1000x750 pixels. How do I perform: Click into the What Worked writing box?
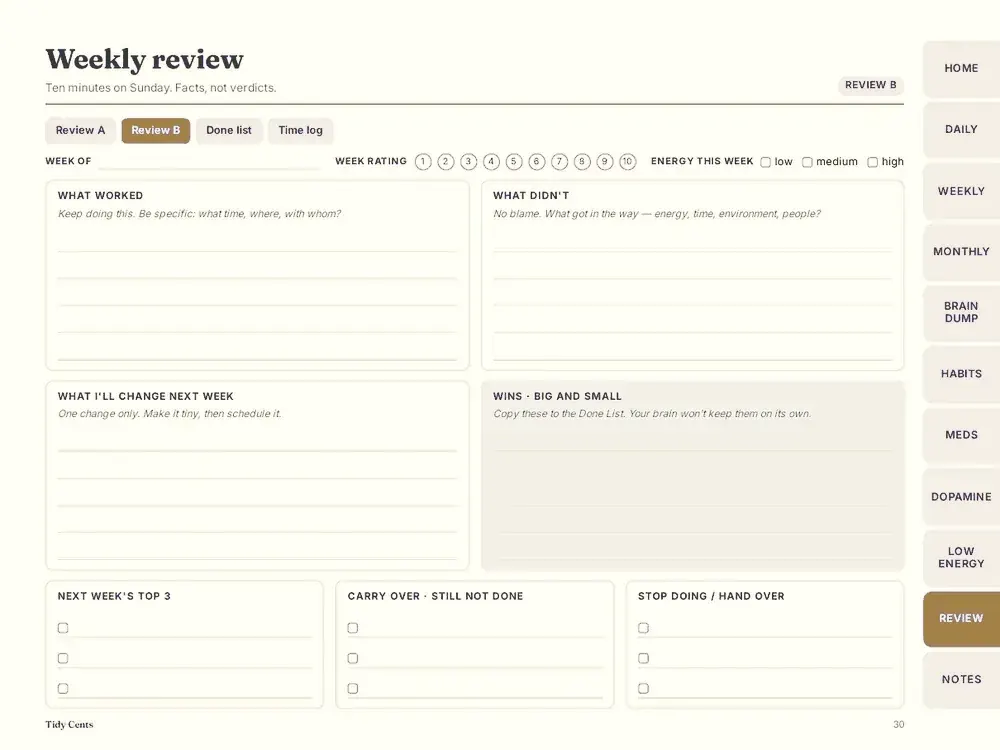[x=258, y=276]
